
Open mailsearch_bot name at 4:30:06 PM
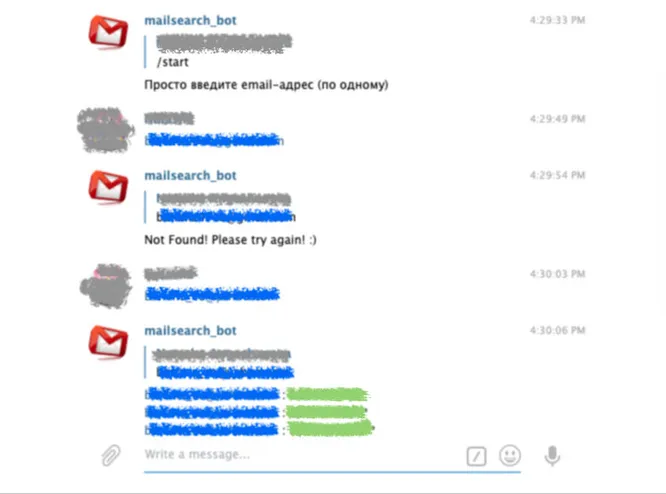coord(190,330)
